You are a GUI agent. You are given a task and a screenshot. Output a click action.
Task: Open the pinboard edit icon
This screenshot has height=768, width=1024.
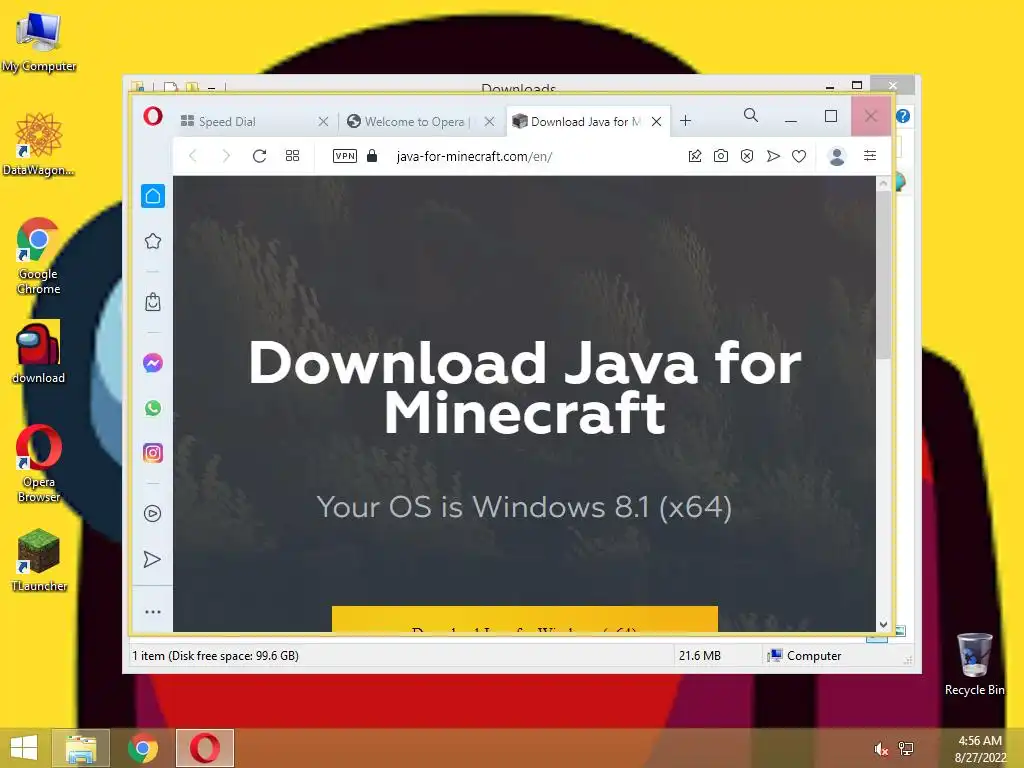click(x=695, y=156)
